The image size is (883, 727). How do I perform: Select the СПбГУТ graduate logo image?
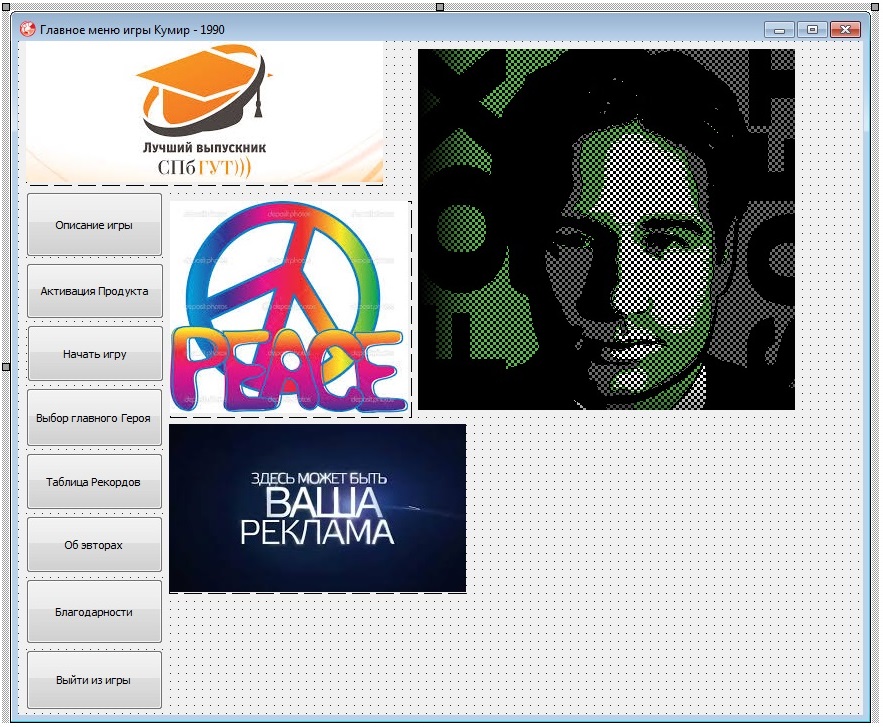point(204,113)
